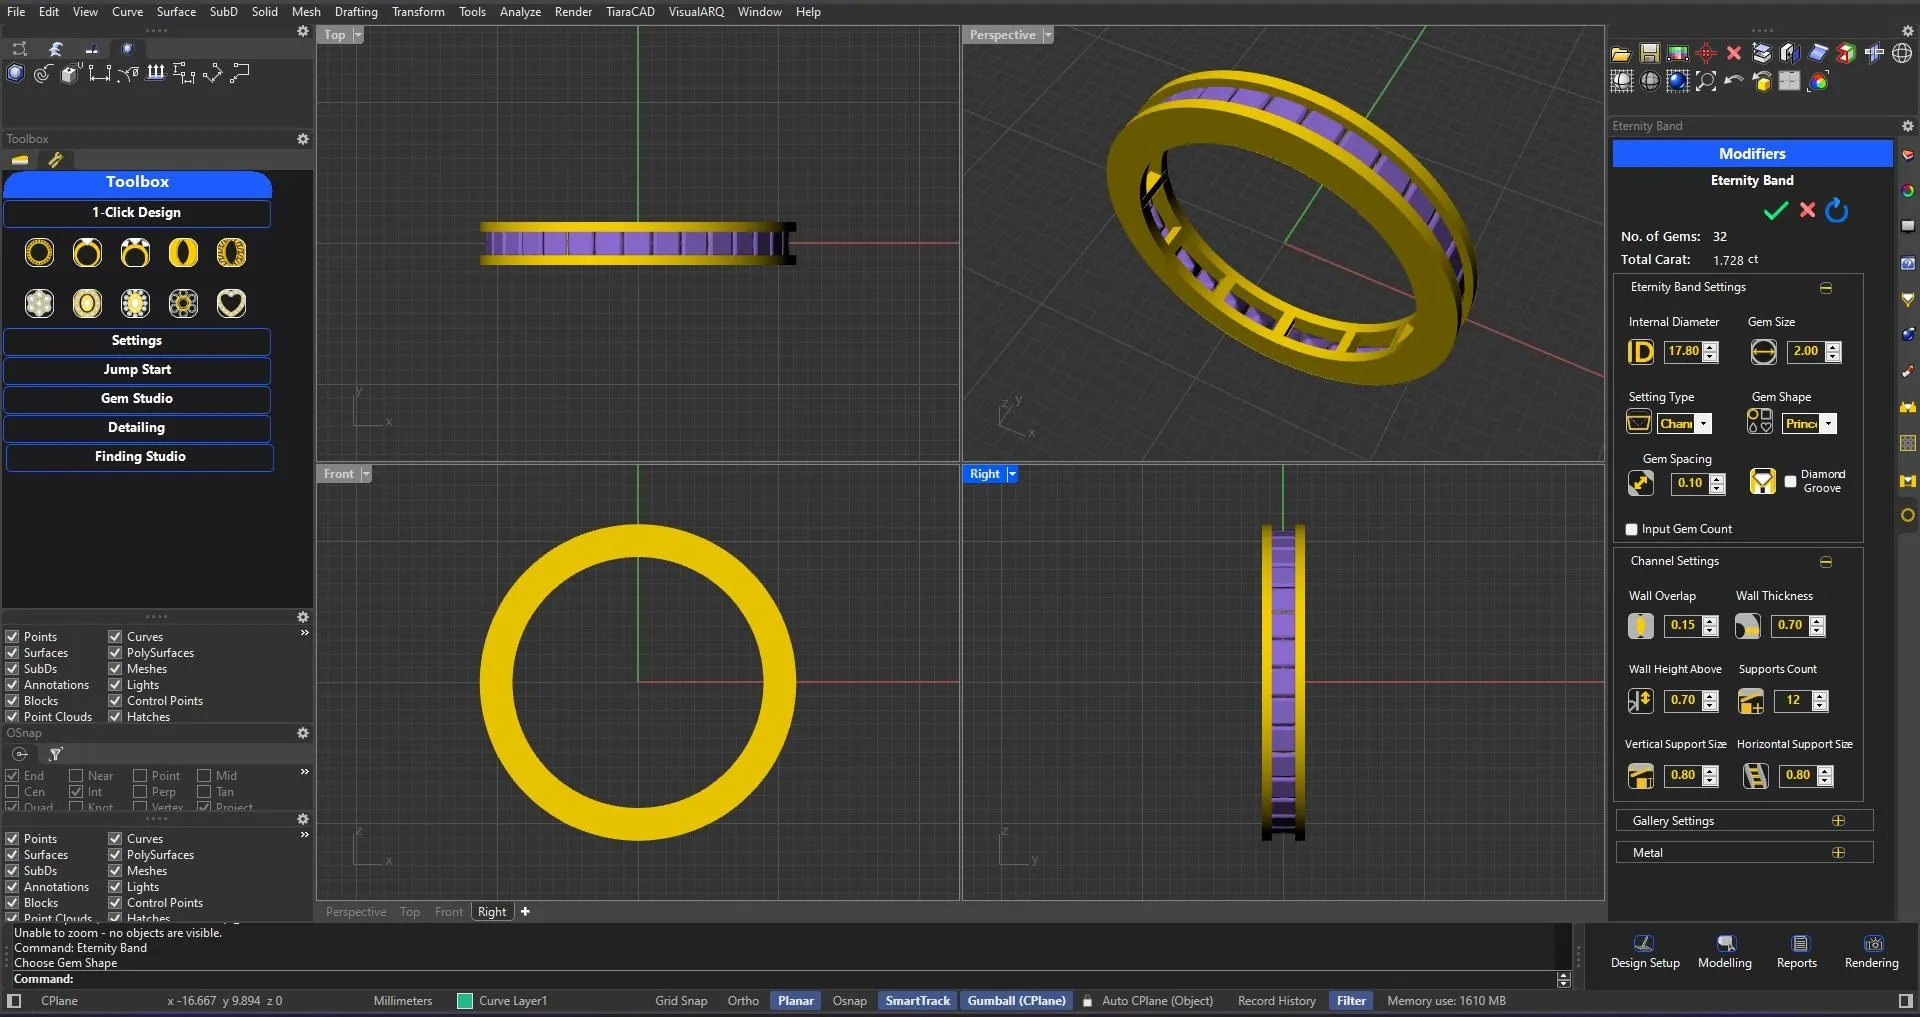
Task: Uncheck the PolySurfaces filter checkbox
Action: (115, 653)
